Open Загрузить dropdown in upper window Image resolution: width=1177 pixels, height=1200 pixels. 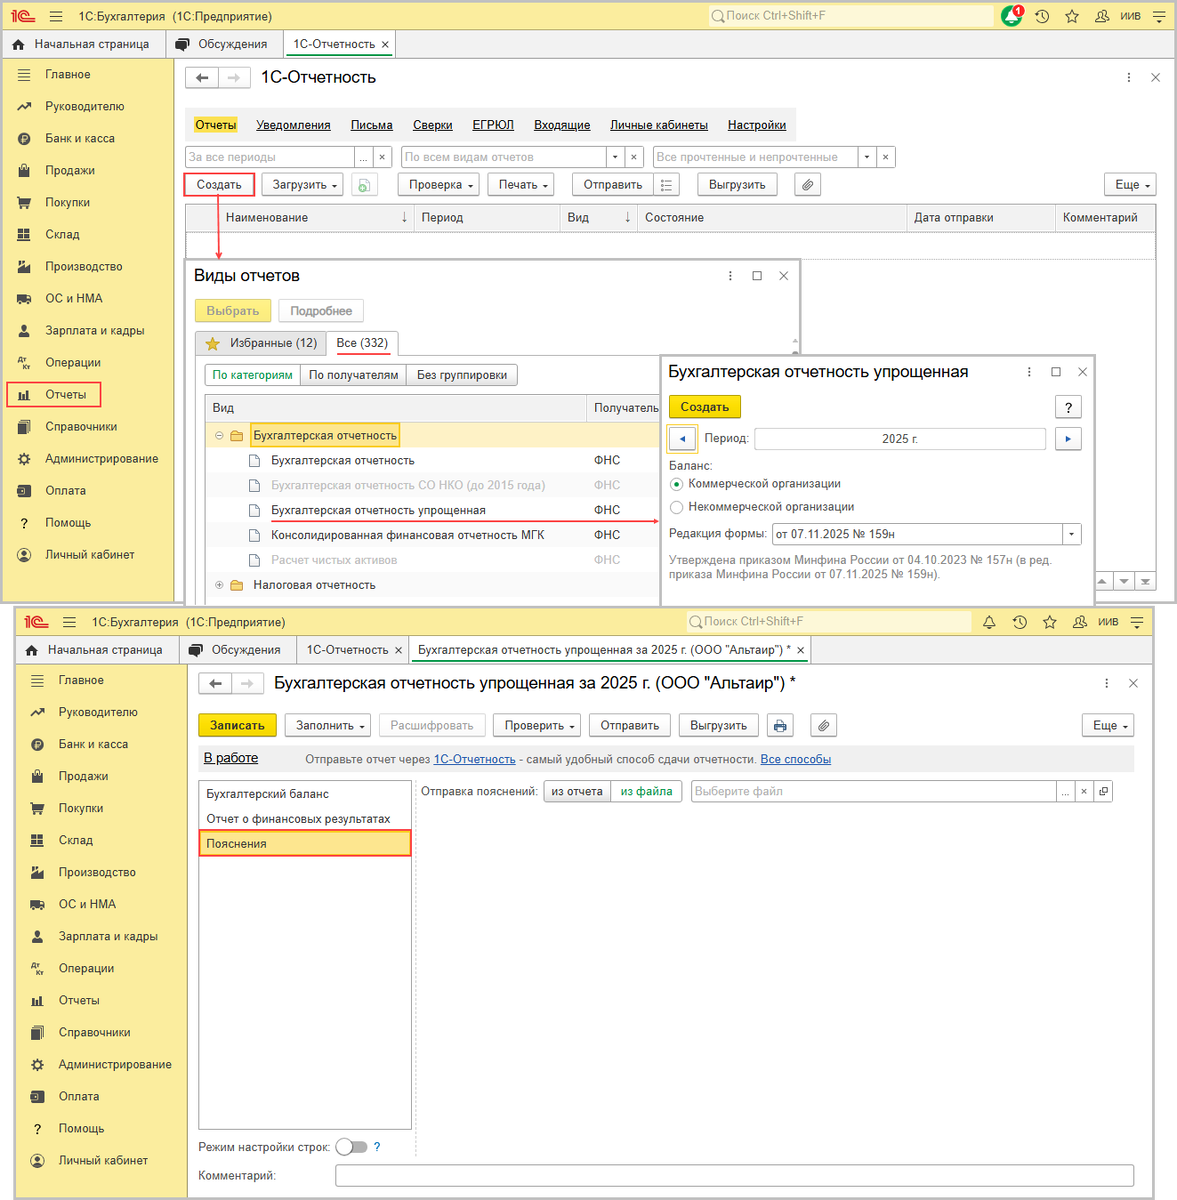(x=305, y=185)
